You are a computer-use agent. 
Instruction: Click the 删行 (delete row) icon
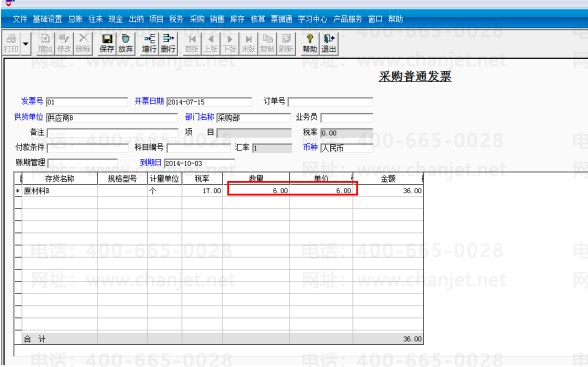[168, 43]
